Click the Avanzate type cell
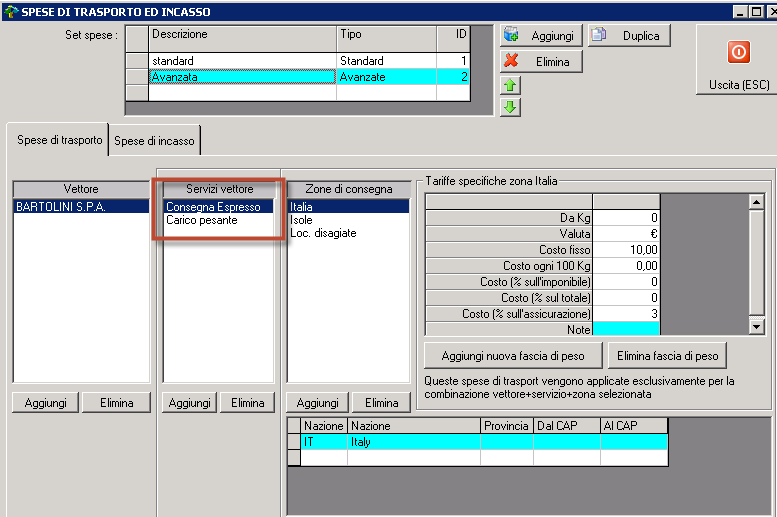The width and height of the screenshot is (777, 517). pyautogui.click(x=387, y=77)
